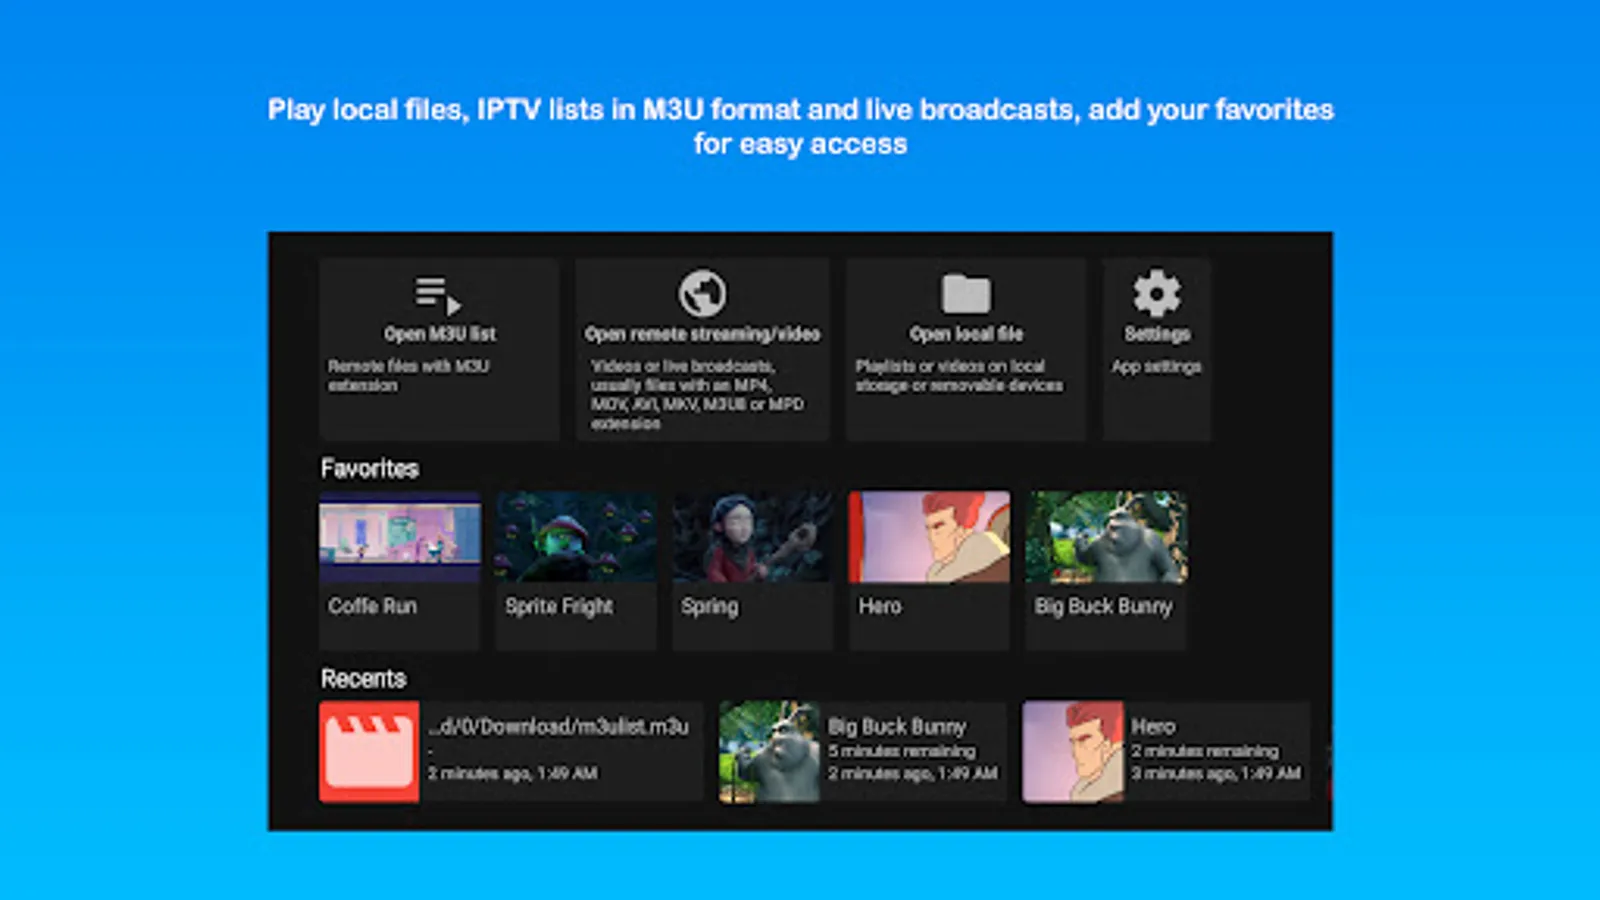Click the Big Buck Bunny title under Favorites
This screenshot has height=900, width=1600.
(x=1103, y=606)
